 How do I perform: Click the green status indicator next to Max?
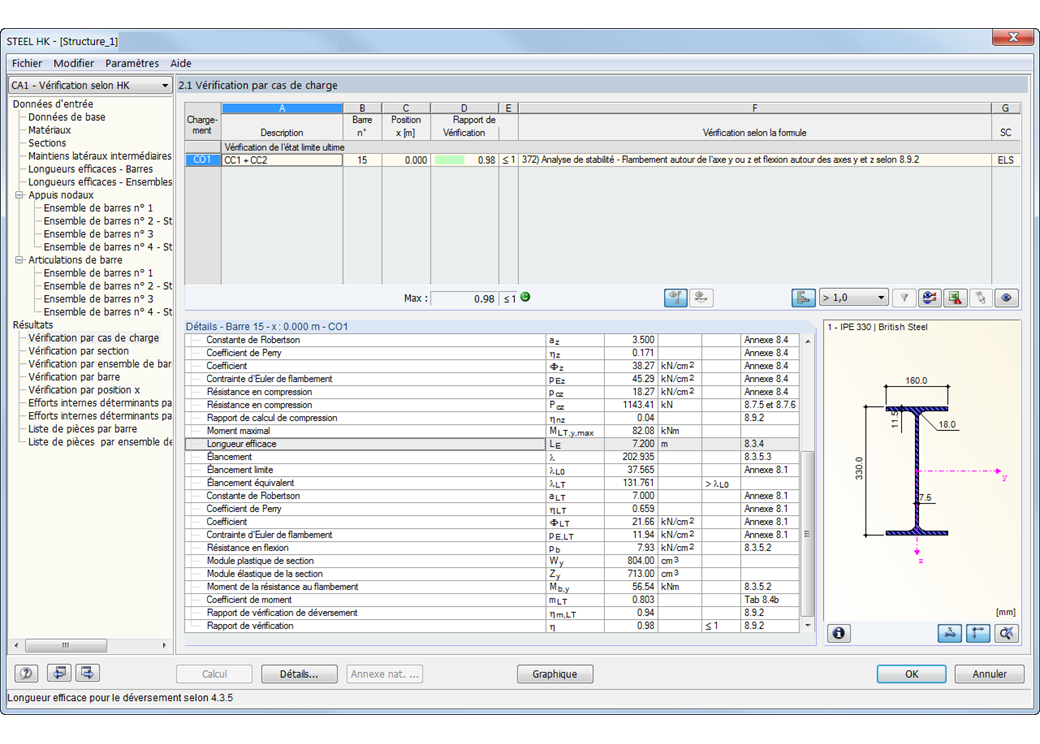pyautogui.click(x=525, y=297)
